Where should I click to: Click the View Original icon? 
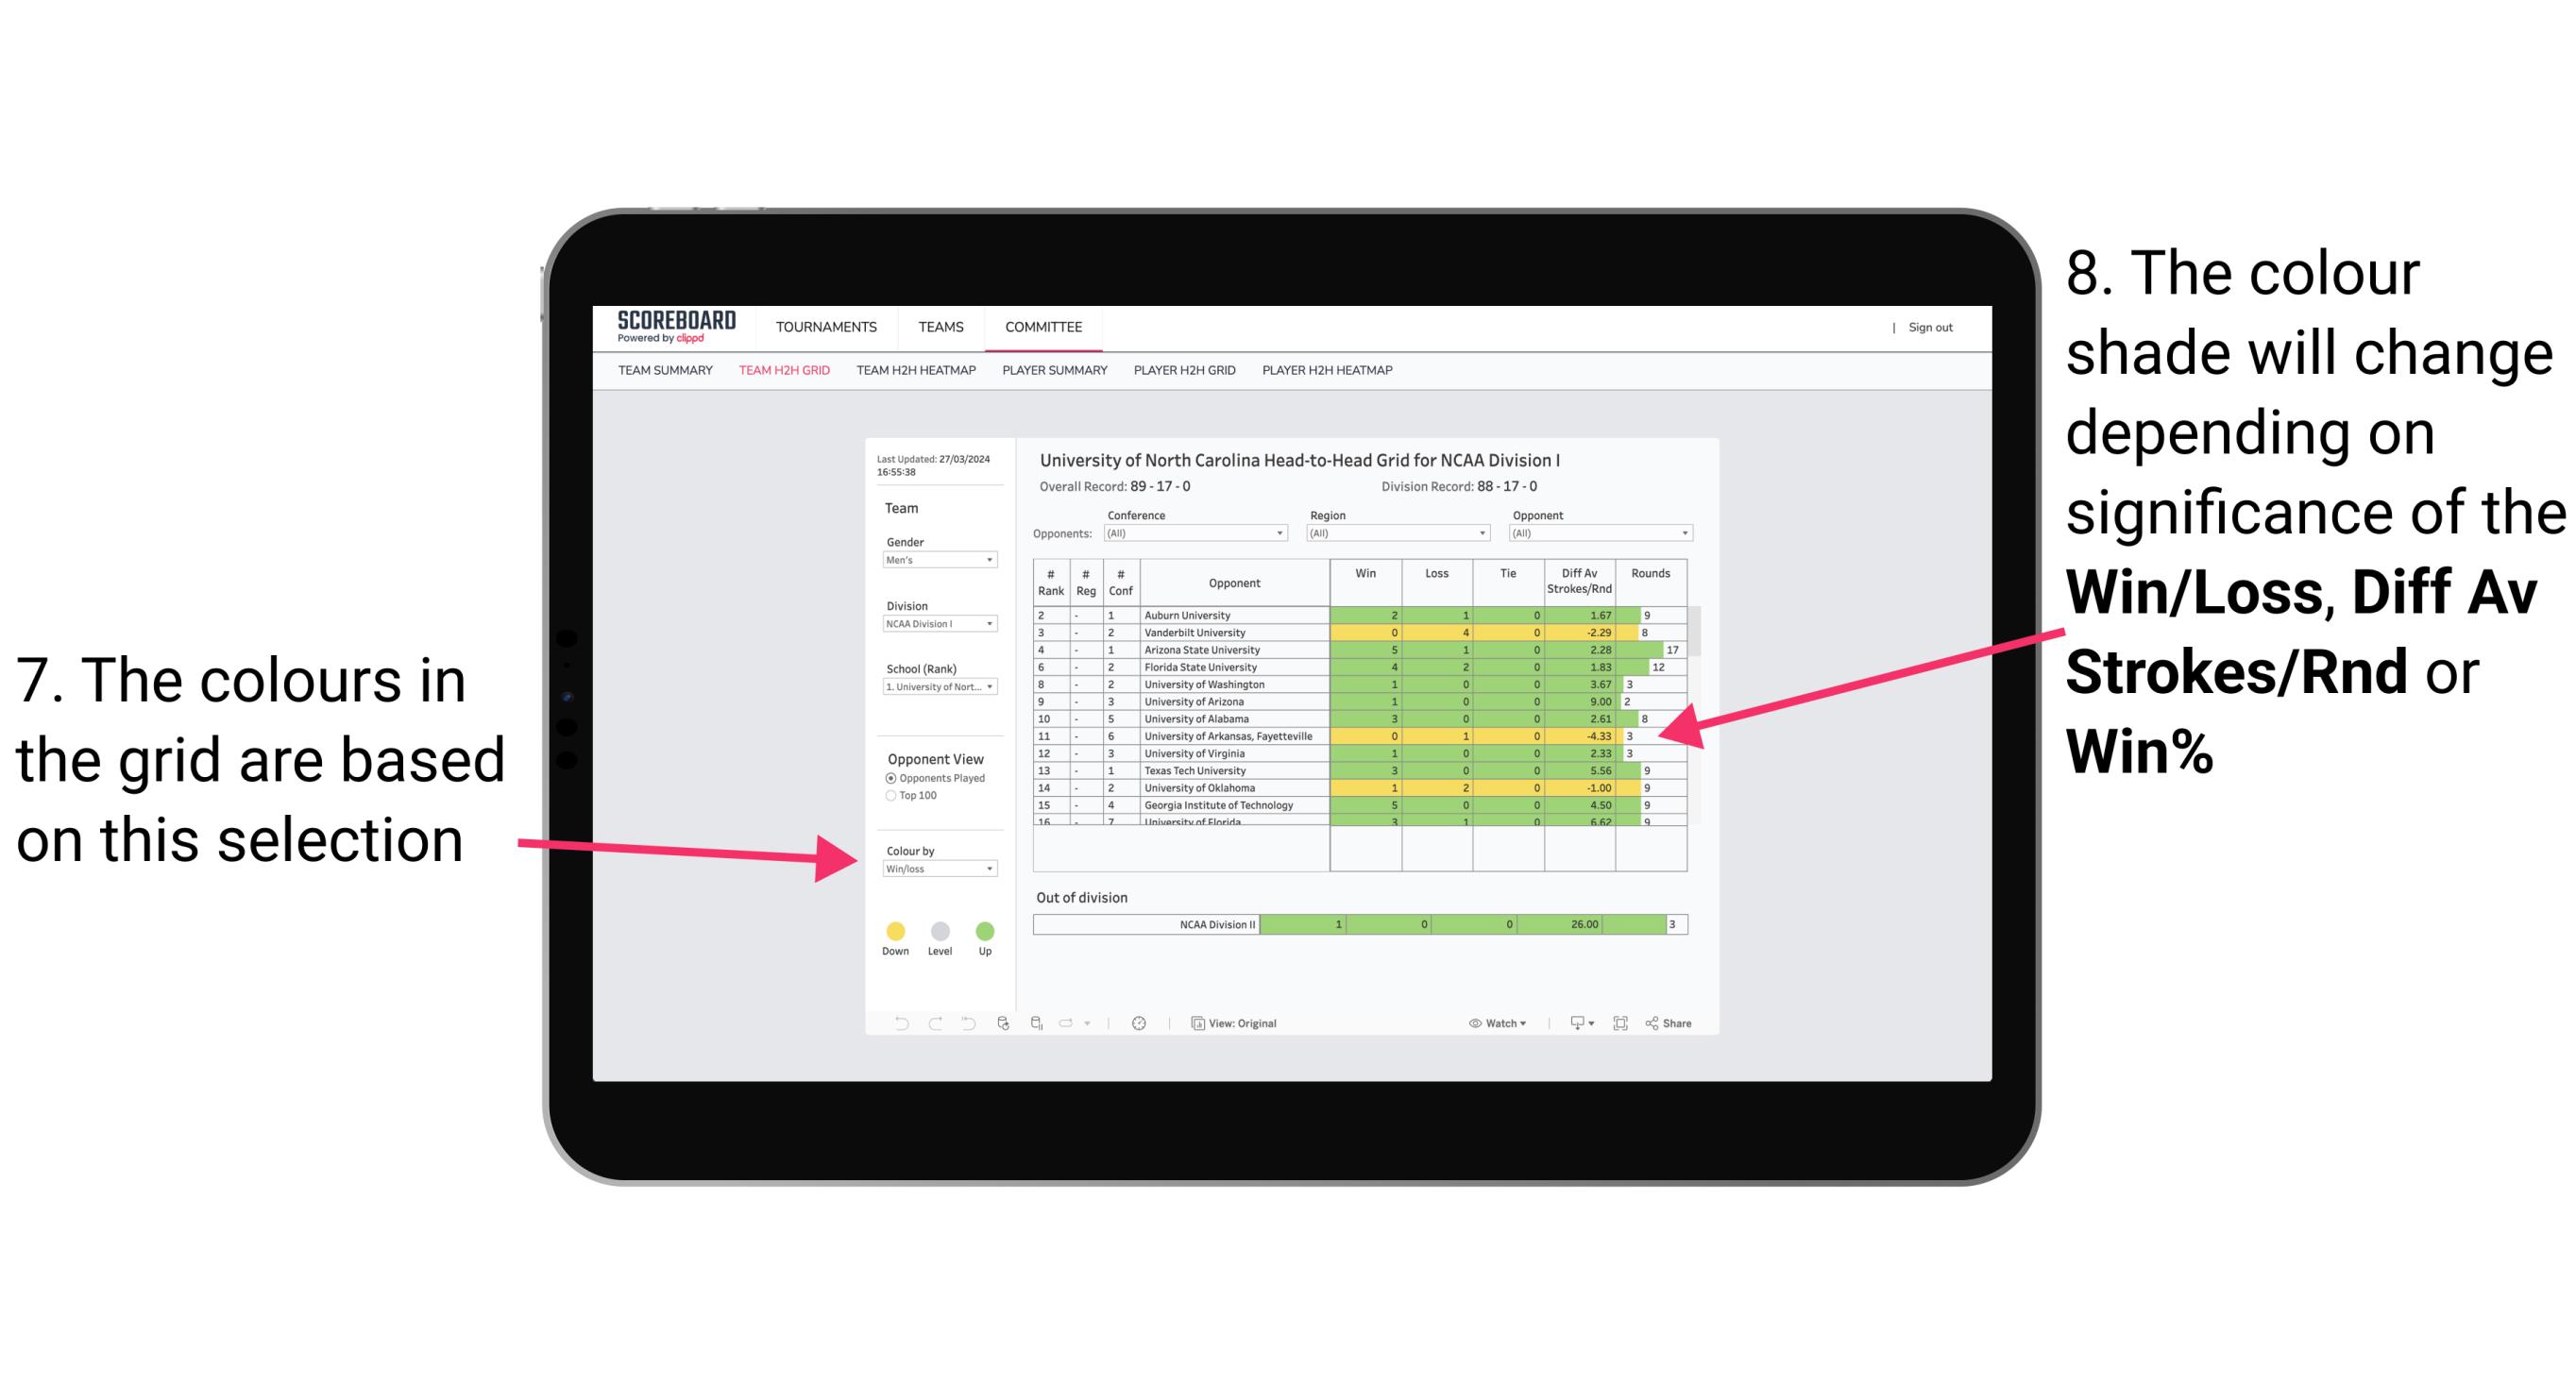(1195, 1024)
